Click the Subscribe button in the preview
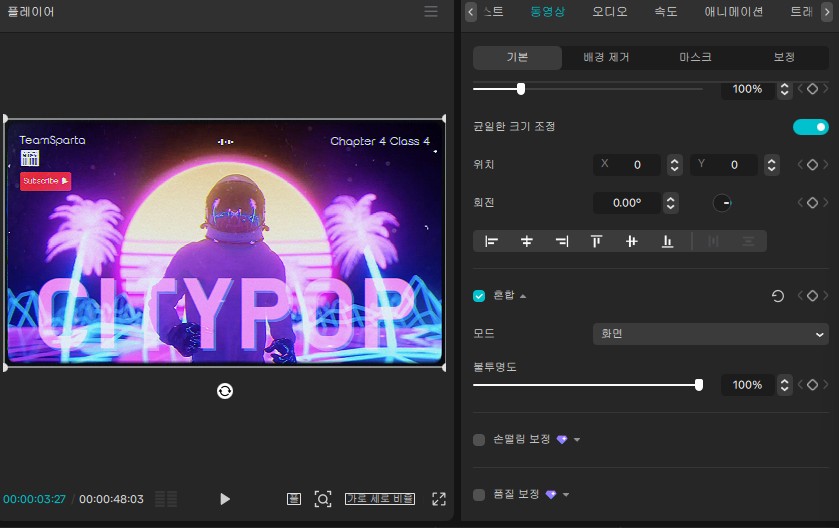 point(45,181)
